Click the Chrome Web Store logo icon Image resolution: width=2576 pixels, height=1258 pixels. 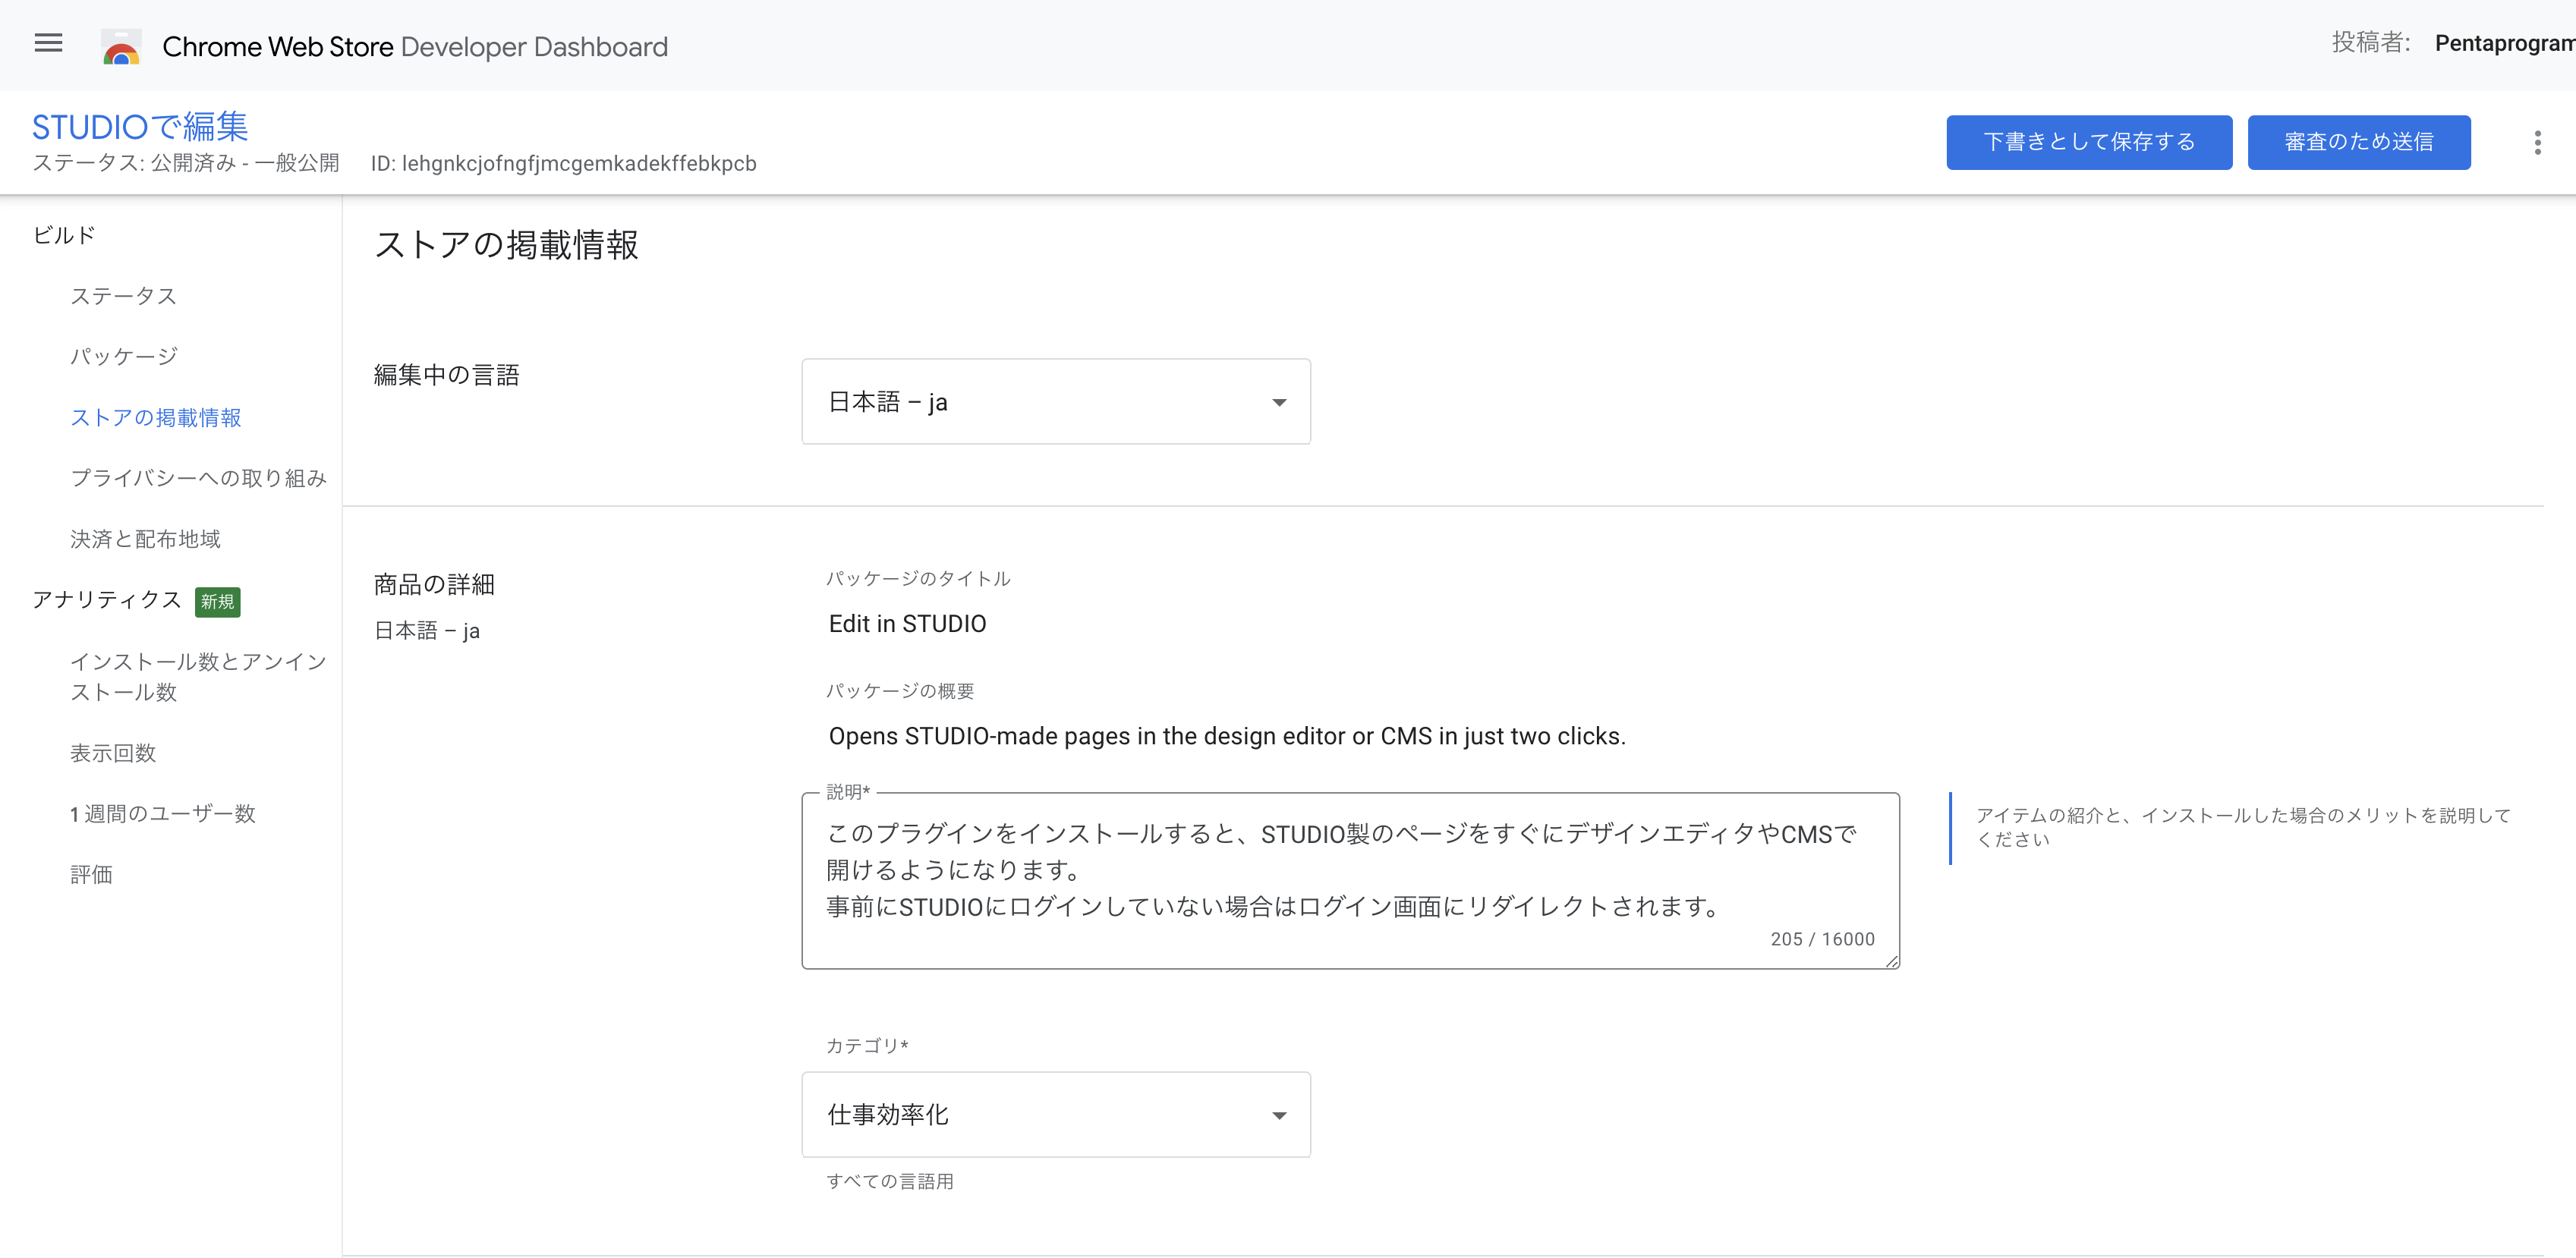coord(121,46)
